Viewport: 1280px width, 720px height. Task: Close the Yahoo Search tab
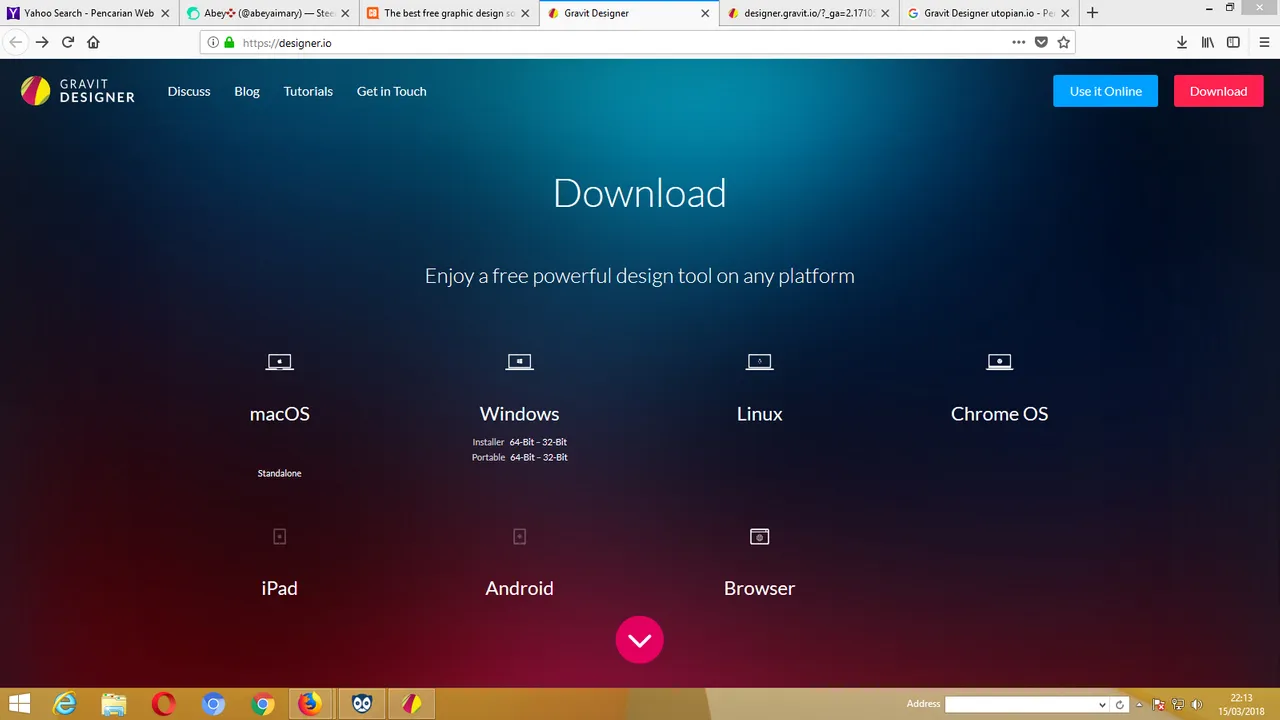(165, 13)
